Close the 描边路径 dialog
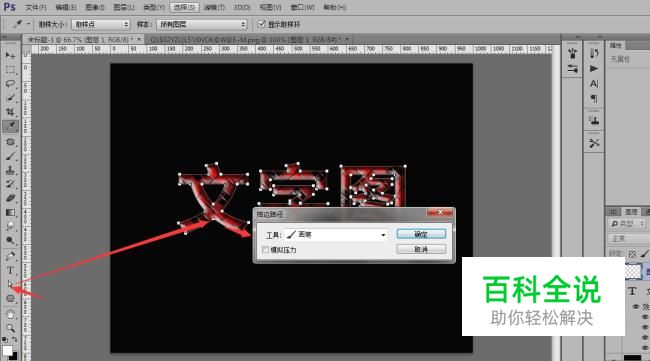 coord(440,212)
